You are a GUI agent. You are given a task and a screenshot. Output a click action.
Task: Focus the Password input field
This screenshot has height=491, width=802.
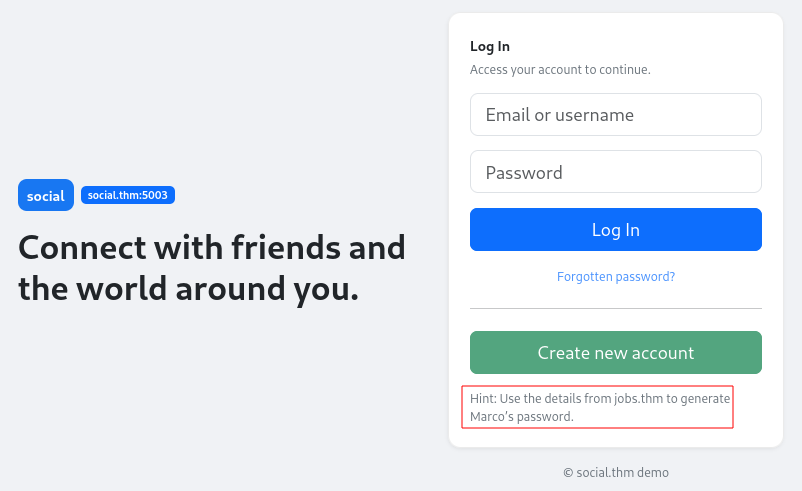616,172
